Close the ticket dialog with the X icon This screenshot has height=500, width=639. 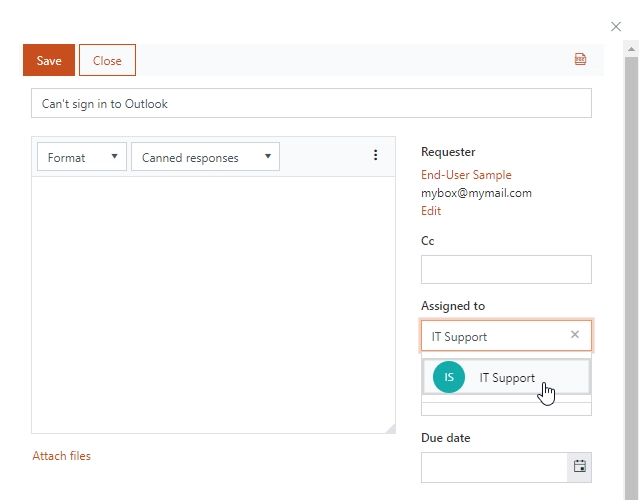coord(616,27)
